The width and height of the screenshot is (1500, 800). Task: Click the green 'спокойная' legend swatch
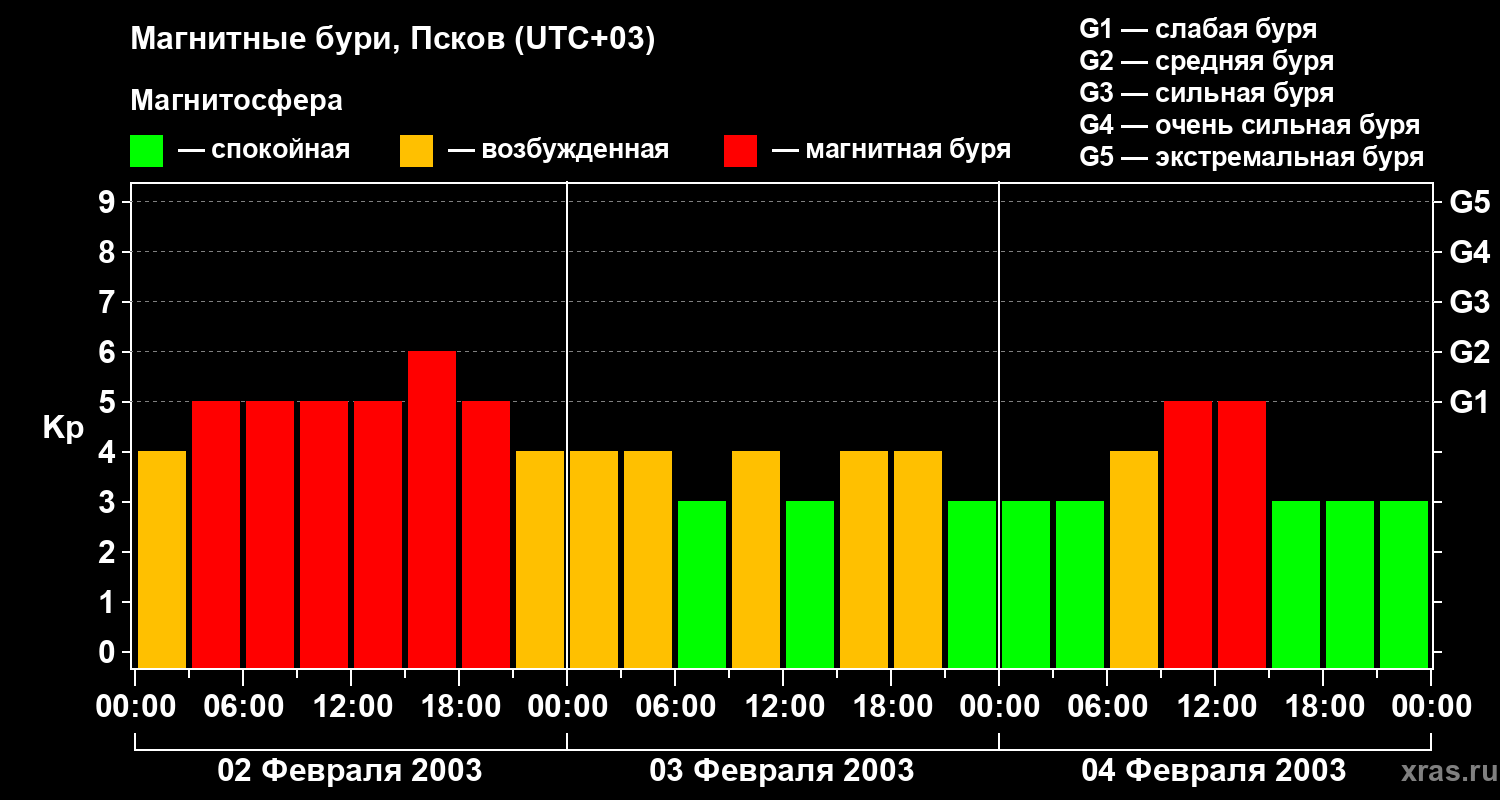coord(146,151)
